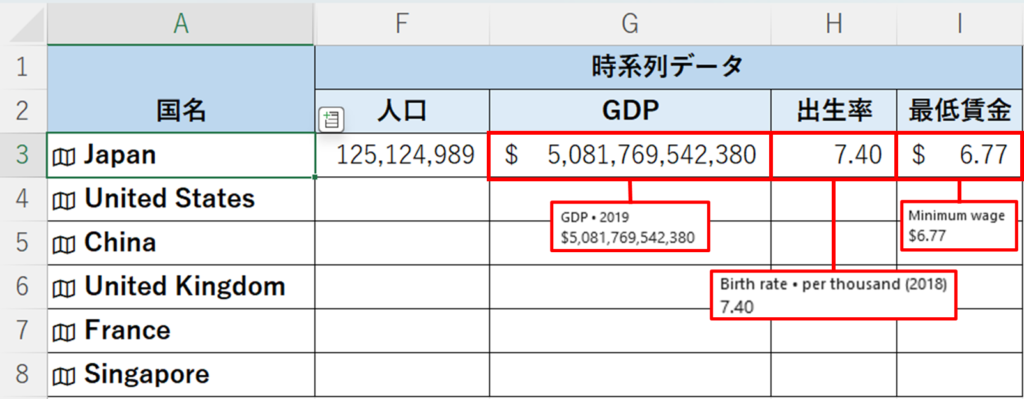Screen dimensions: 1024x399
Task: Click the 国名 header cell
Action: pos(181,89)
